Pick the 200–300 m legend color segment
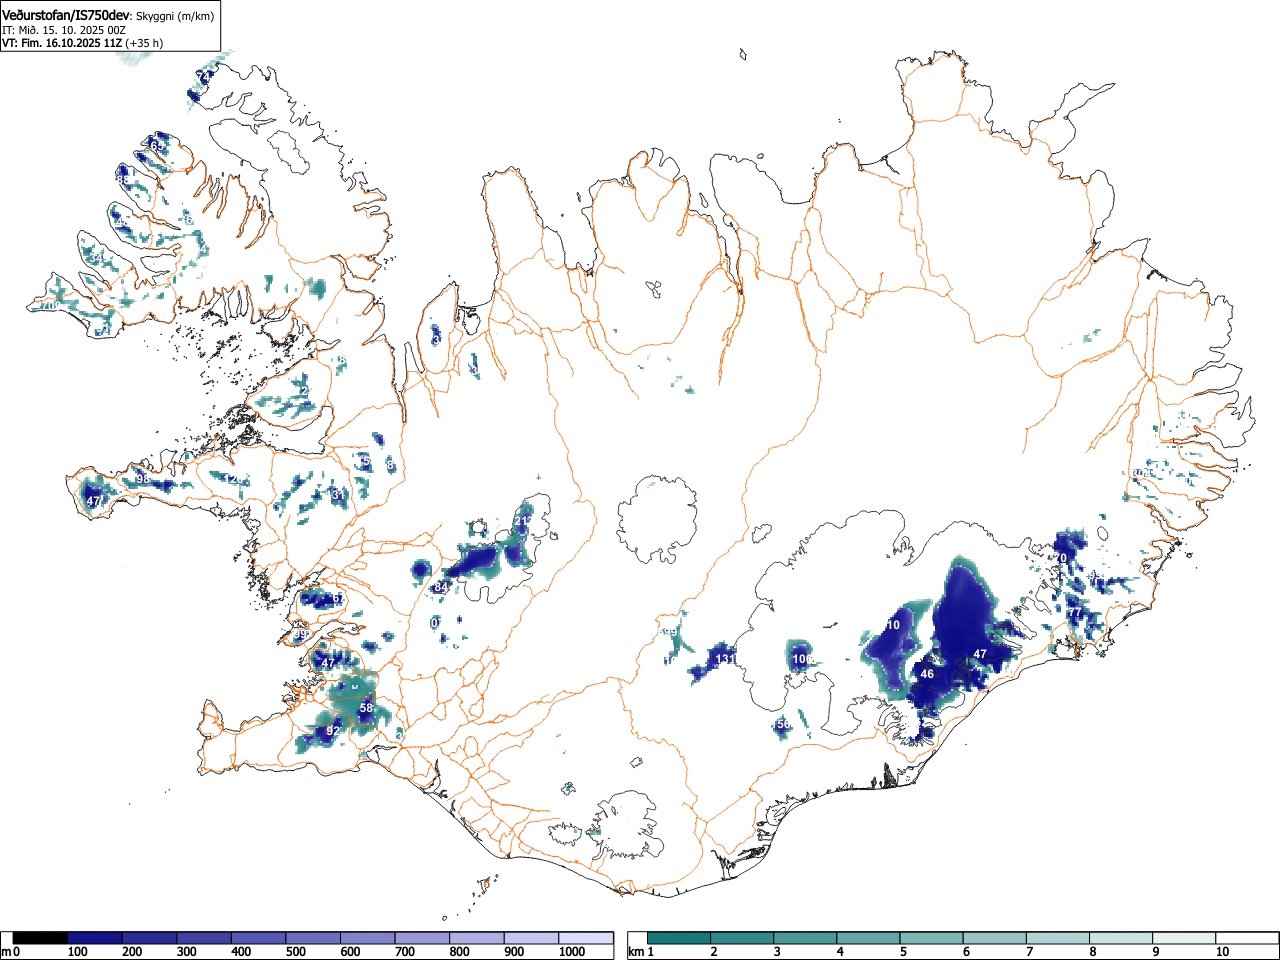This screenshot has height=960, width=1280. (x=149, y=938)
